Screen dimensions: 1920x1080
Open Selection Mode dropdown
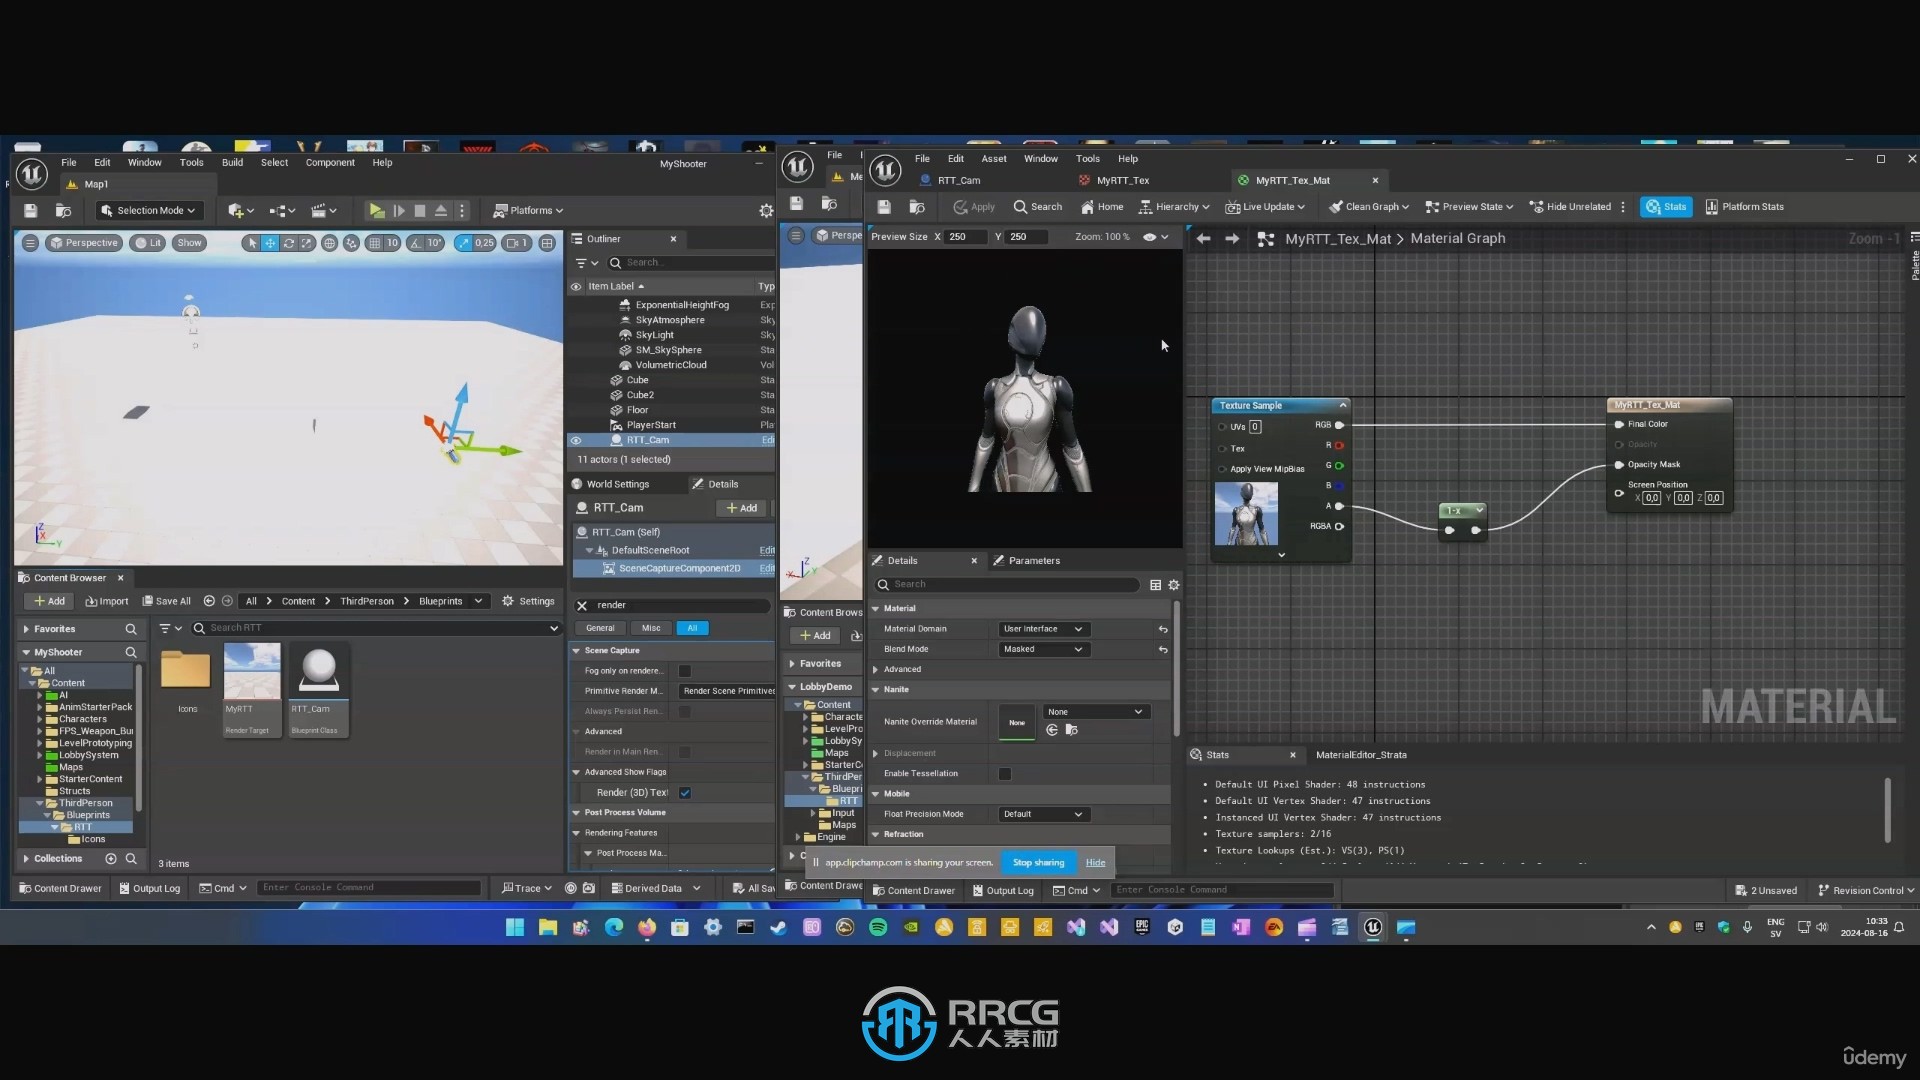pyautogui.click(x=150, y=211)
